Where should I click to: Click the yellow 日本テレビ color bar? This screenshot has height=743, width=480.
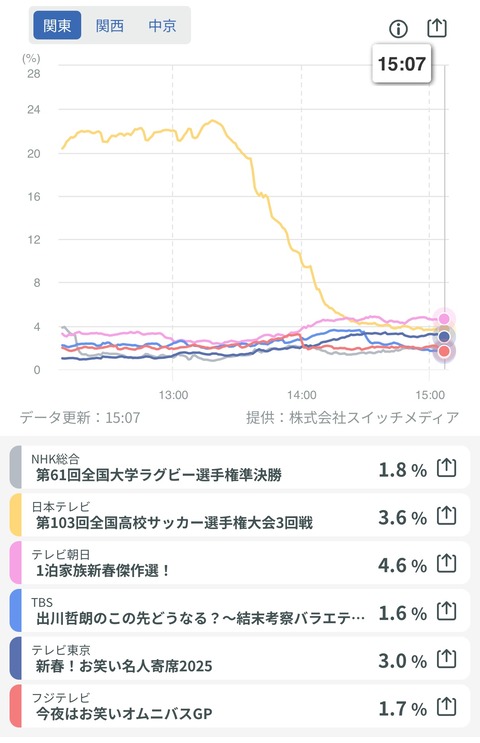16,515
